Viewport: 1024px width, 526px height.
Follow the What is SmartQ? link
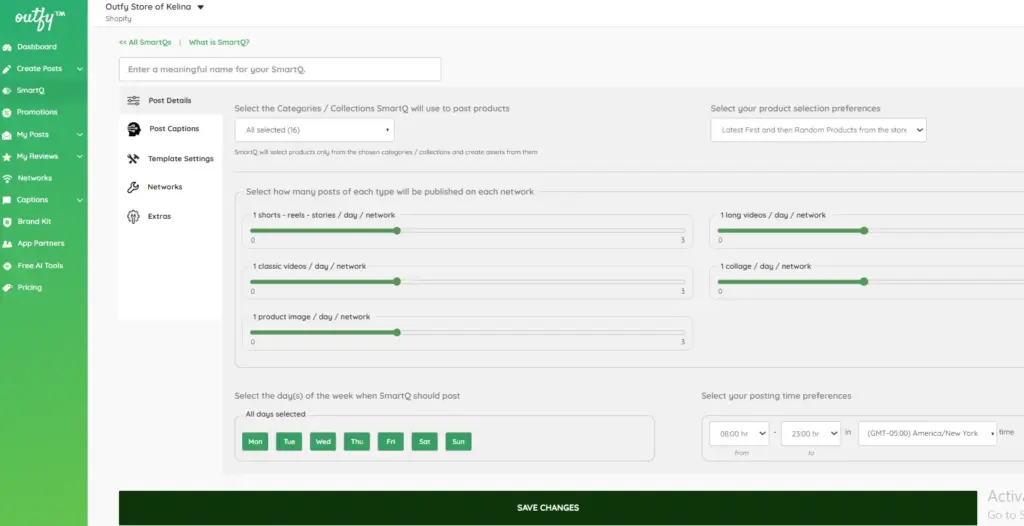pos(219,42)
